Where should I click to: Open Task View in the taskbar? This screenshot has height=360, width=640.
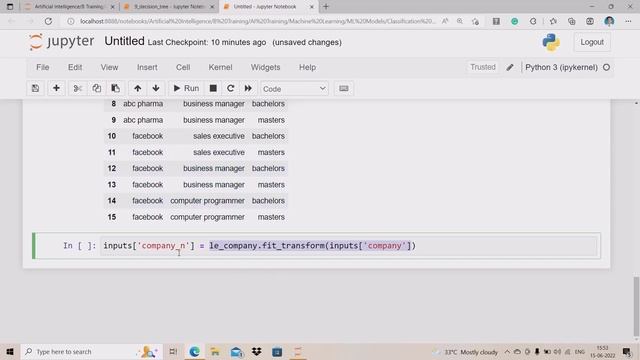(x=173, y=351)
